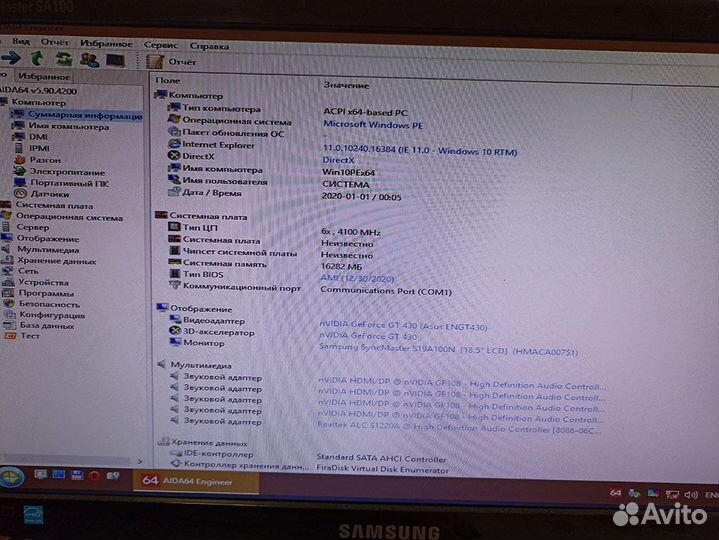Screen dimensions: 719x540
Task: Select Программы tree item
Action: (x=46, y=293)
